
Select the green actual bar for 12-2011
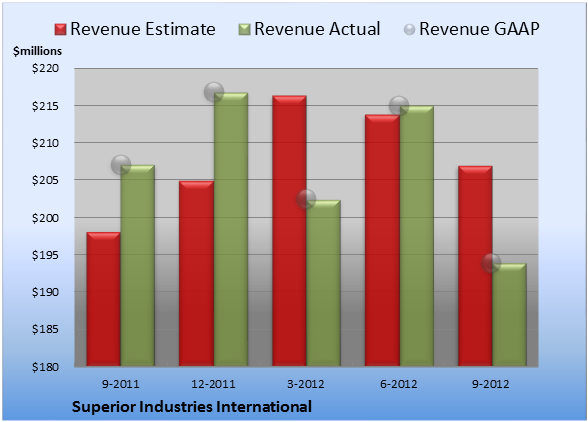(x=231, y=229)
